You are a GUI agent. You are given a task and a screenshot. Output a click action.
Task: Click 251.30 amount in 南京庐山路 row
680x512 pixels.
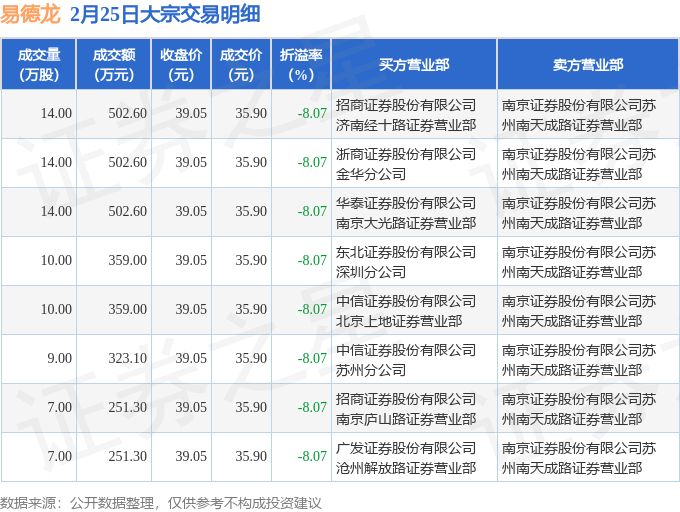coord(128,408)
